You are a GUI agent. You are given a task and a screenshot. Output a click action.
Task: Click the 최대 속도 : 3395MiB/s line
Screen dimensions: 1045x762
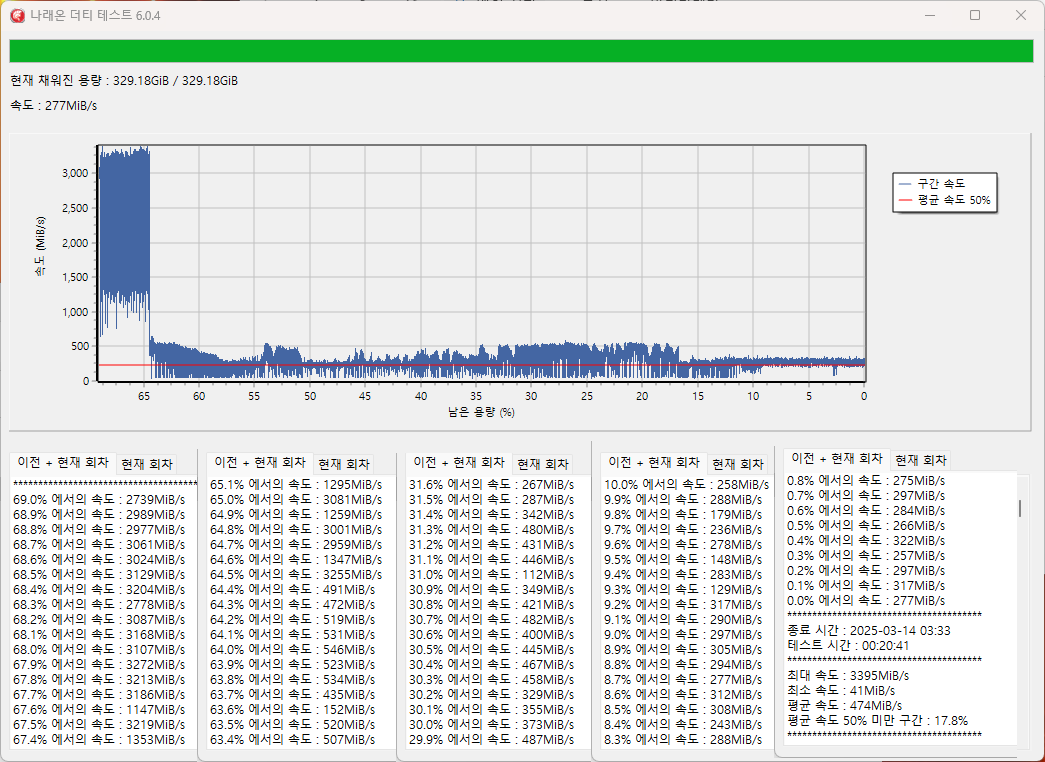pos(848,675)
